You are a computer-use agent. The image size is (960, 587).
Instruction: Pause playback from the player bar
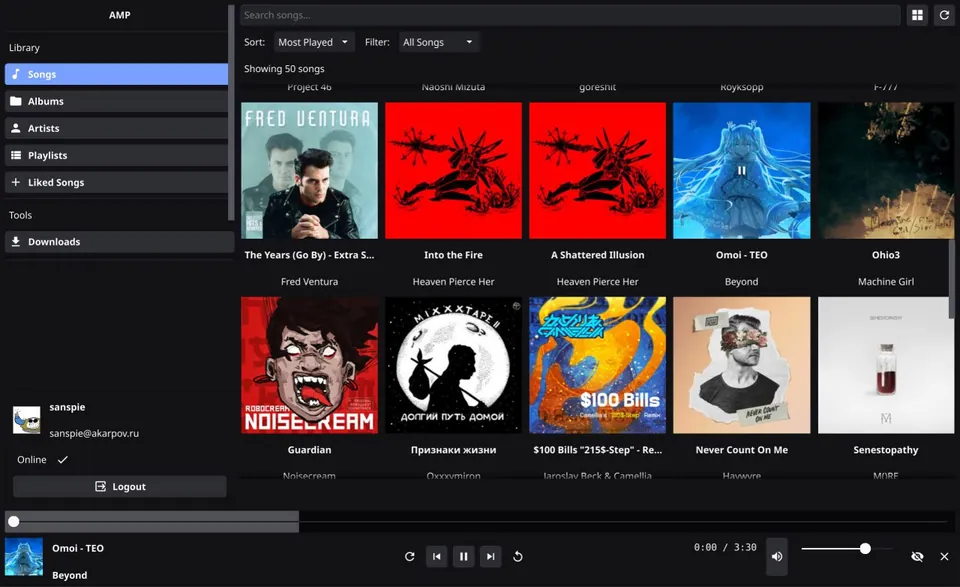[463, 556]
